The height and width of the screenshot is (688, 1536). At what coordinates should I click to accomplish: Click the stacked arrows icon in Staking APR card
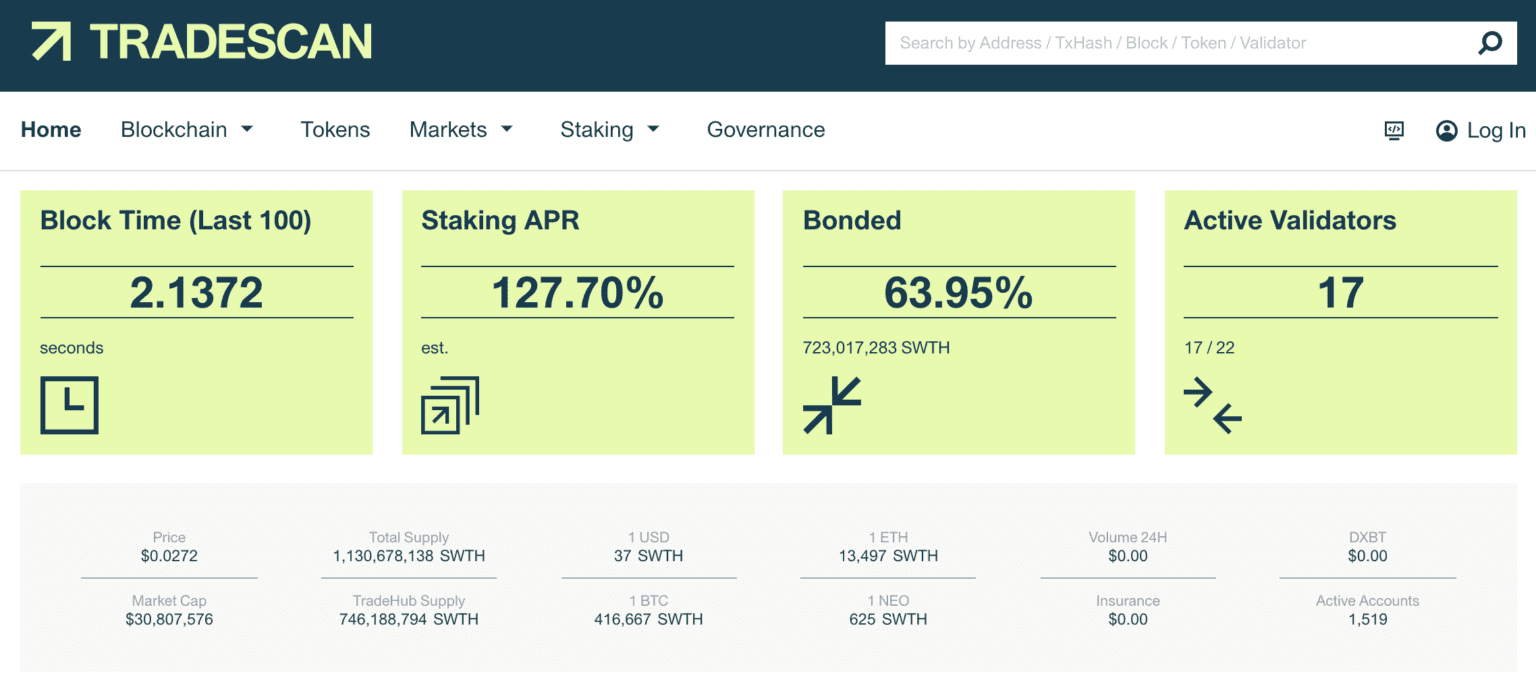pyautogui.click(x=450, y=405)
